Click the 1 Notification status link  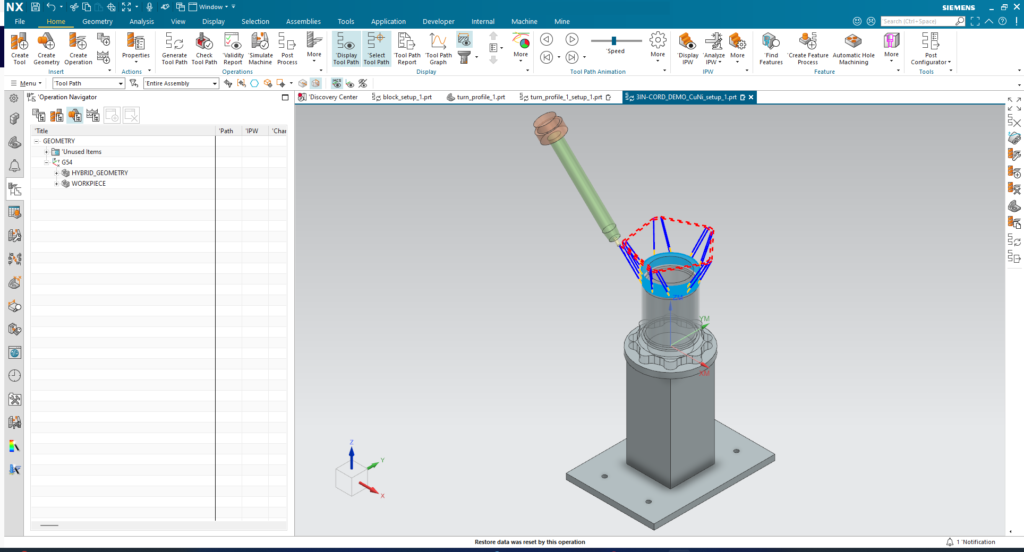pos(971,542)
